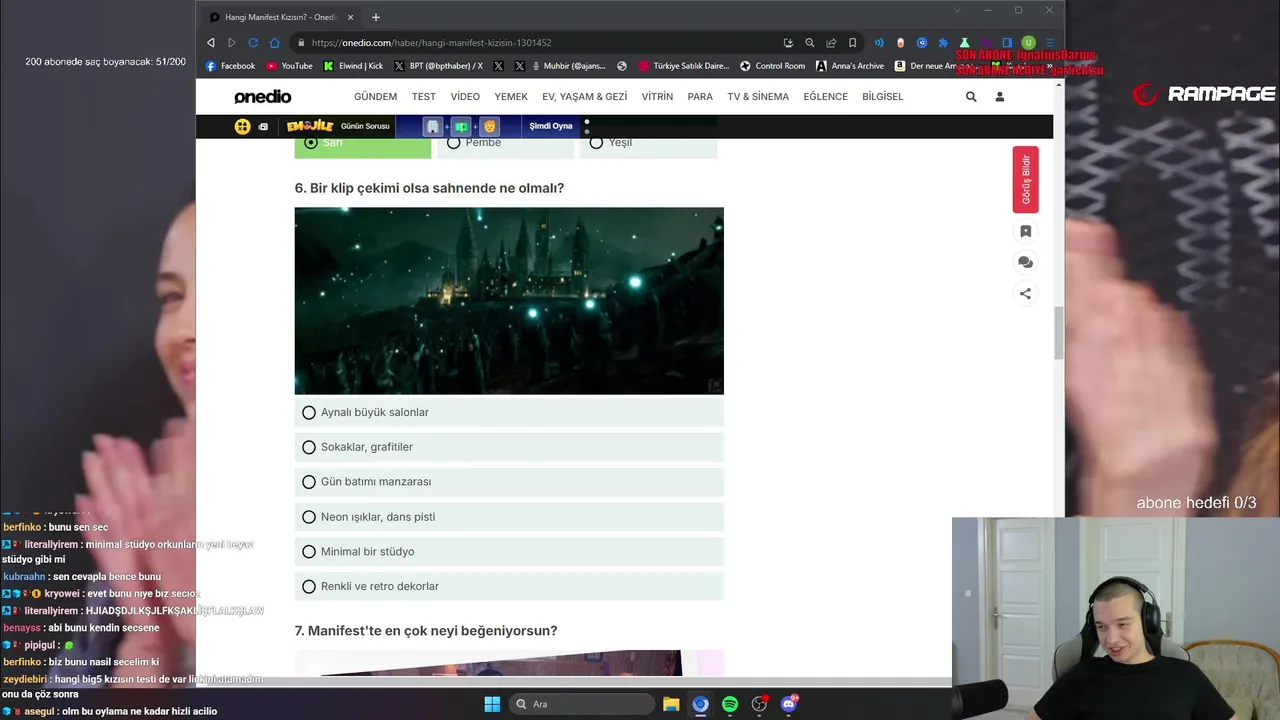The height and width of the screenshot is (720, 1280).
Task: Open the PARA menu item
Action: coord(700,97)
